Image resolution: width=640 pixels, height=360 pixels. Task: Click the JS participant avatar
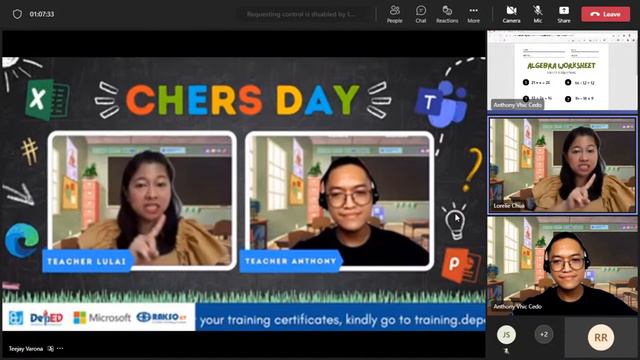tap(506, 335)
